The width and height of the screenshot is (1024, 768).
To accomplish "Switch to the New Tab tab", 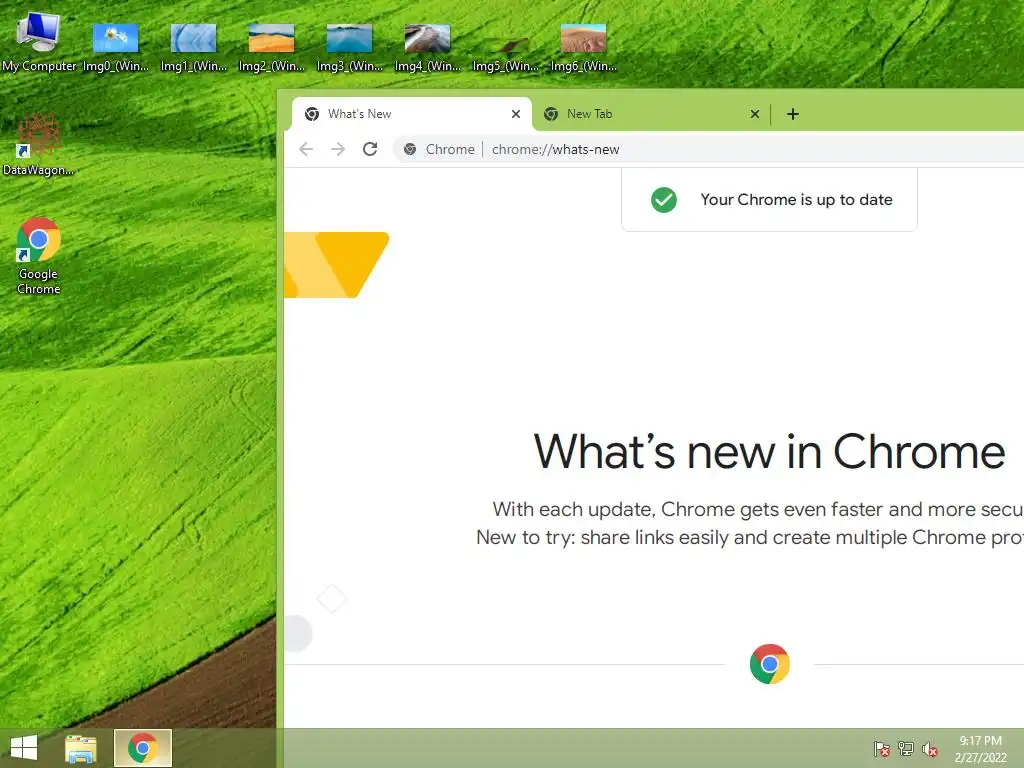I will 650,114.
